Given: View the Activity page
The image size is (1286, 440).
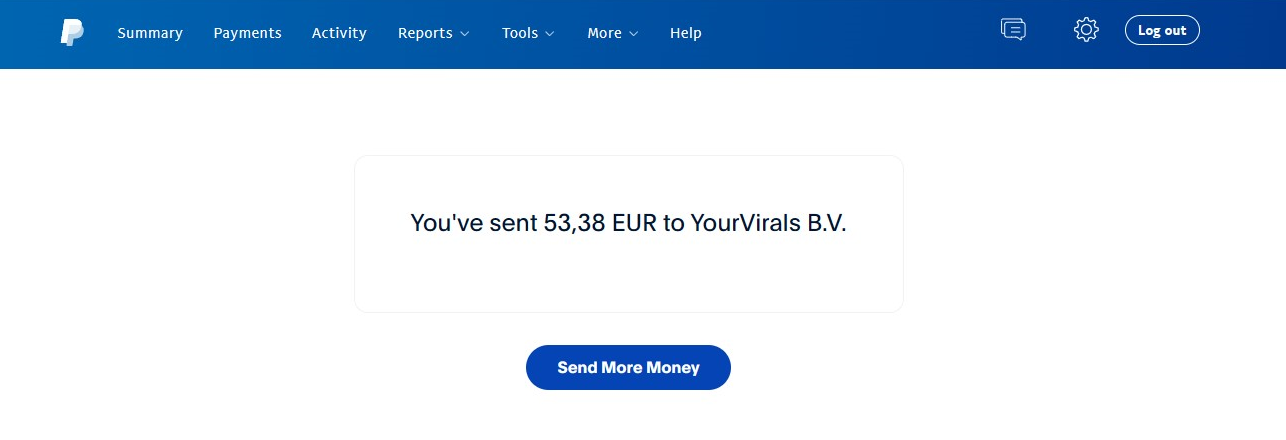Looking at the screenshot, I should (339, 33).
